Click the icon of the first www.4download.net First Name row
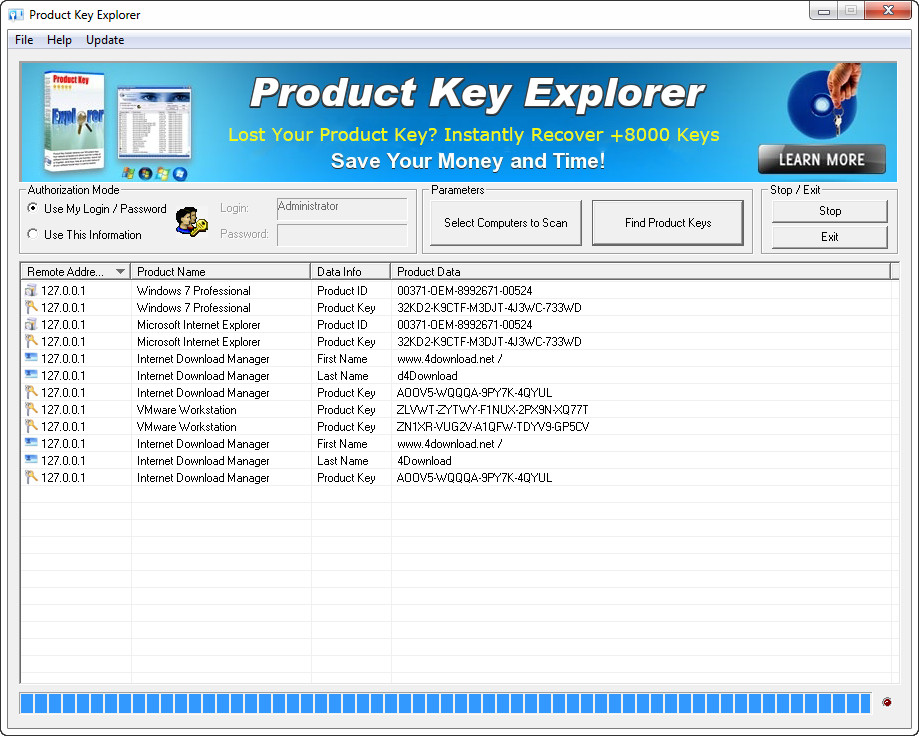Screen dimensions: 919x736 [31, 357]
